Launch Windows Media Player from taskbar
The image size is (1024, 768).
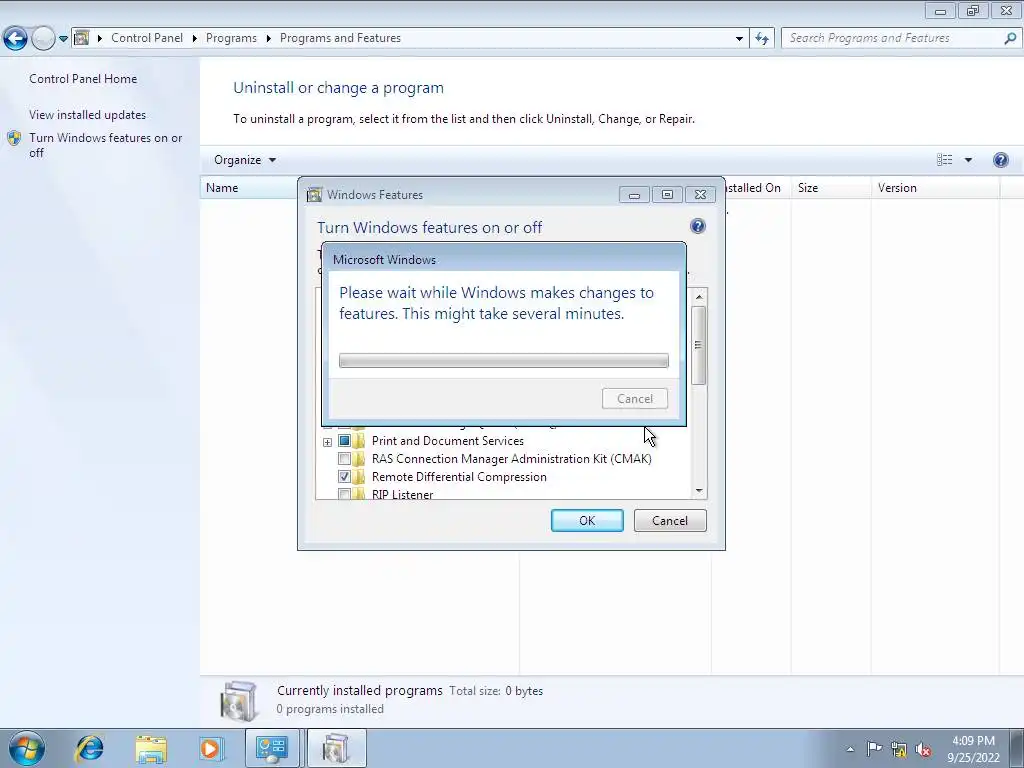(x=211, y=748)
